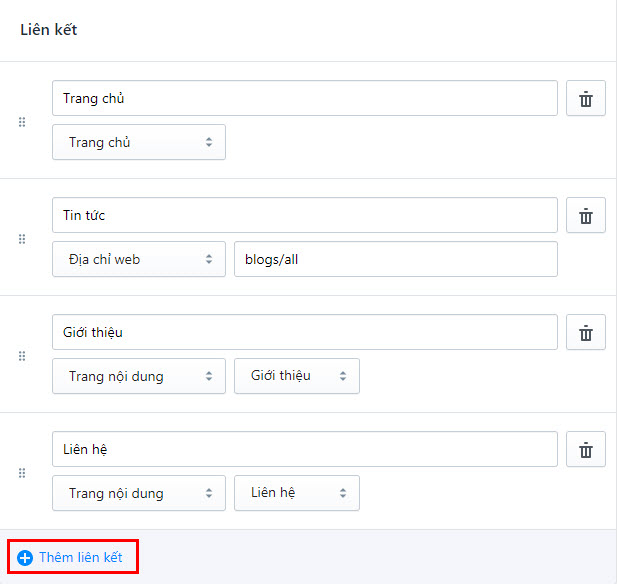The image size is (617, 584).
Task: Click Thêm liên kết to add link
Action: [80, 557]
